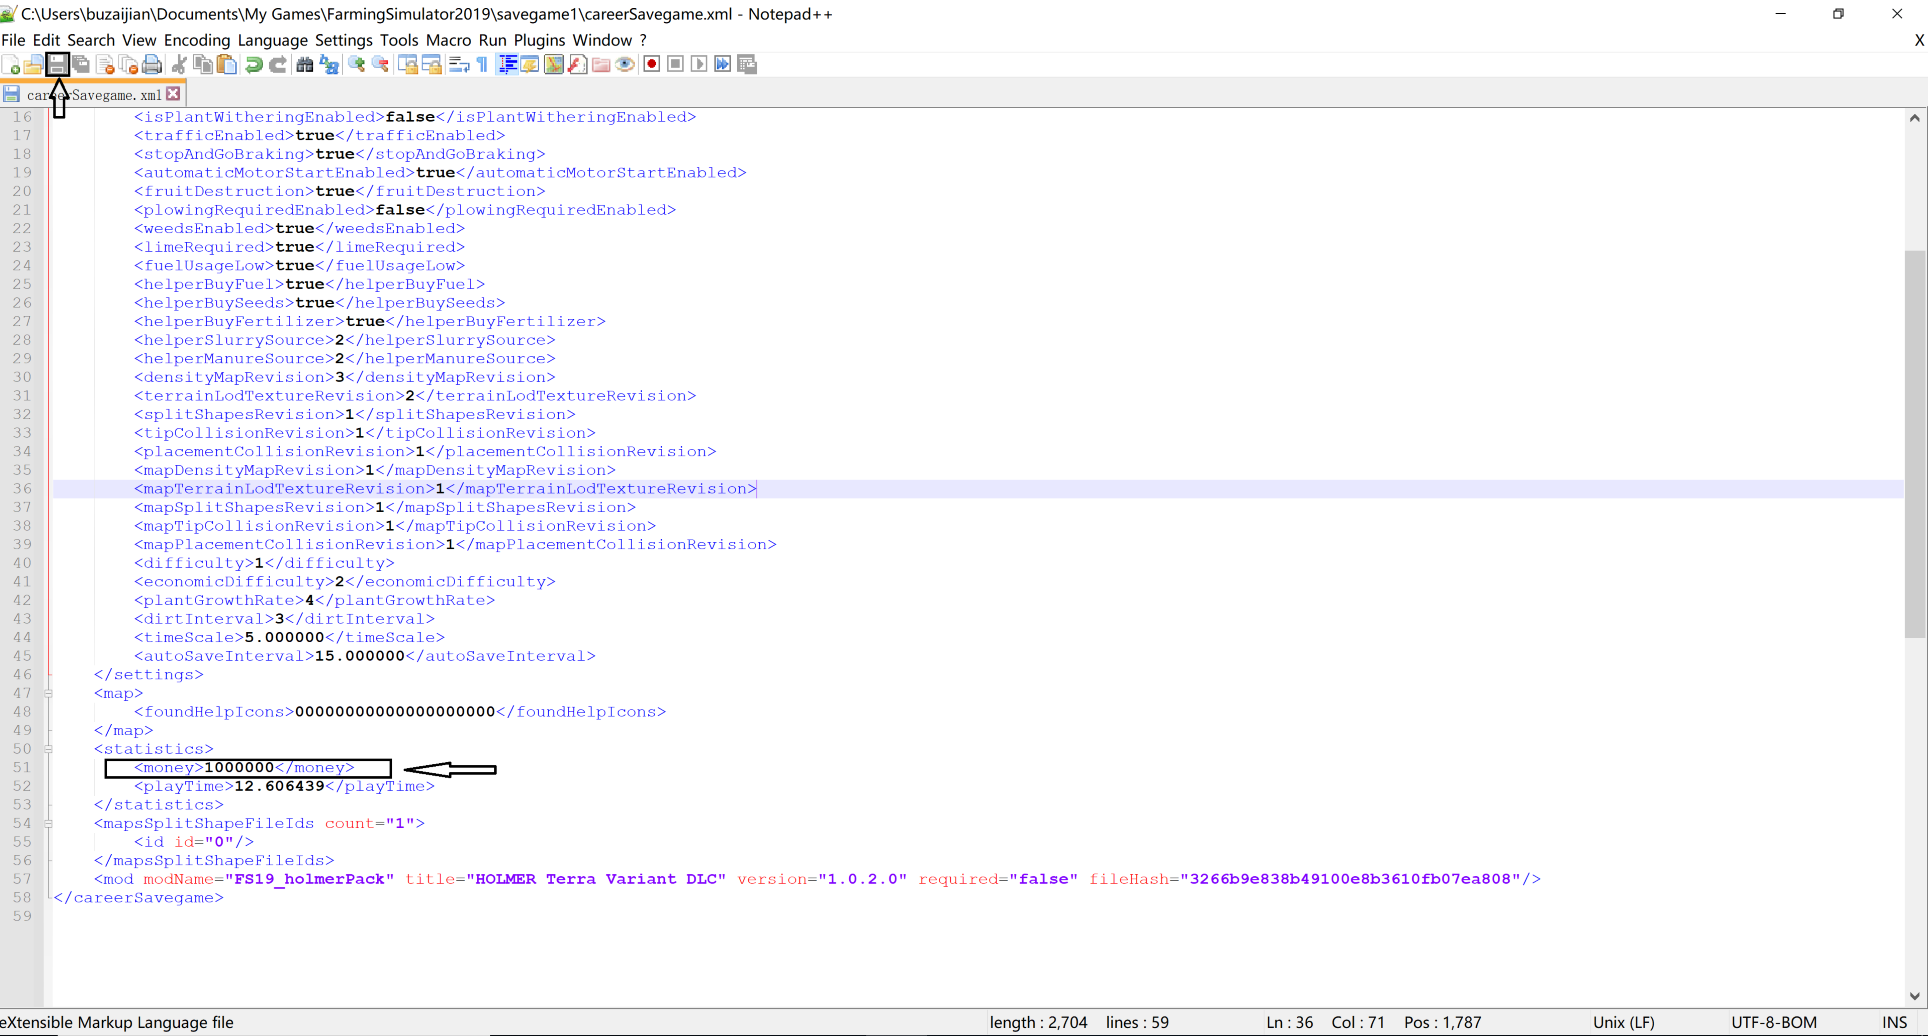This screenshot has height=1036, width=1928.
Task: Toggle the indent guide icon
Action: 508,64
